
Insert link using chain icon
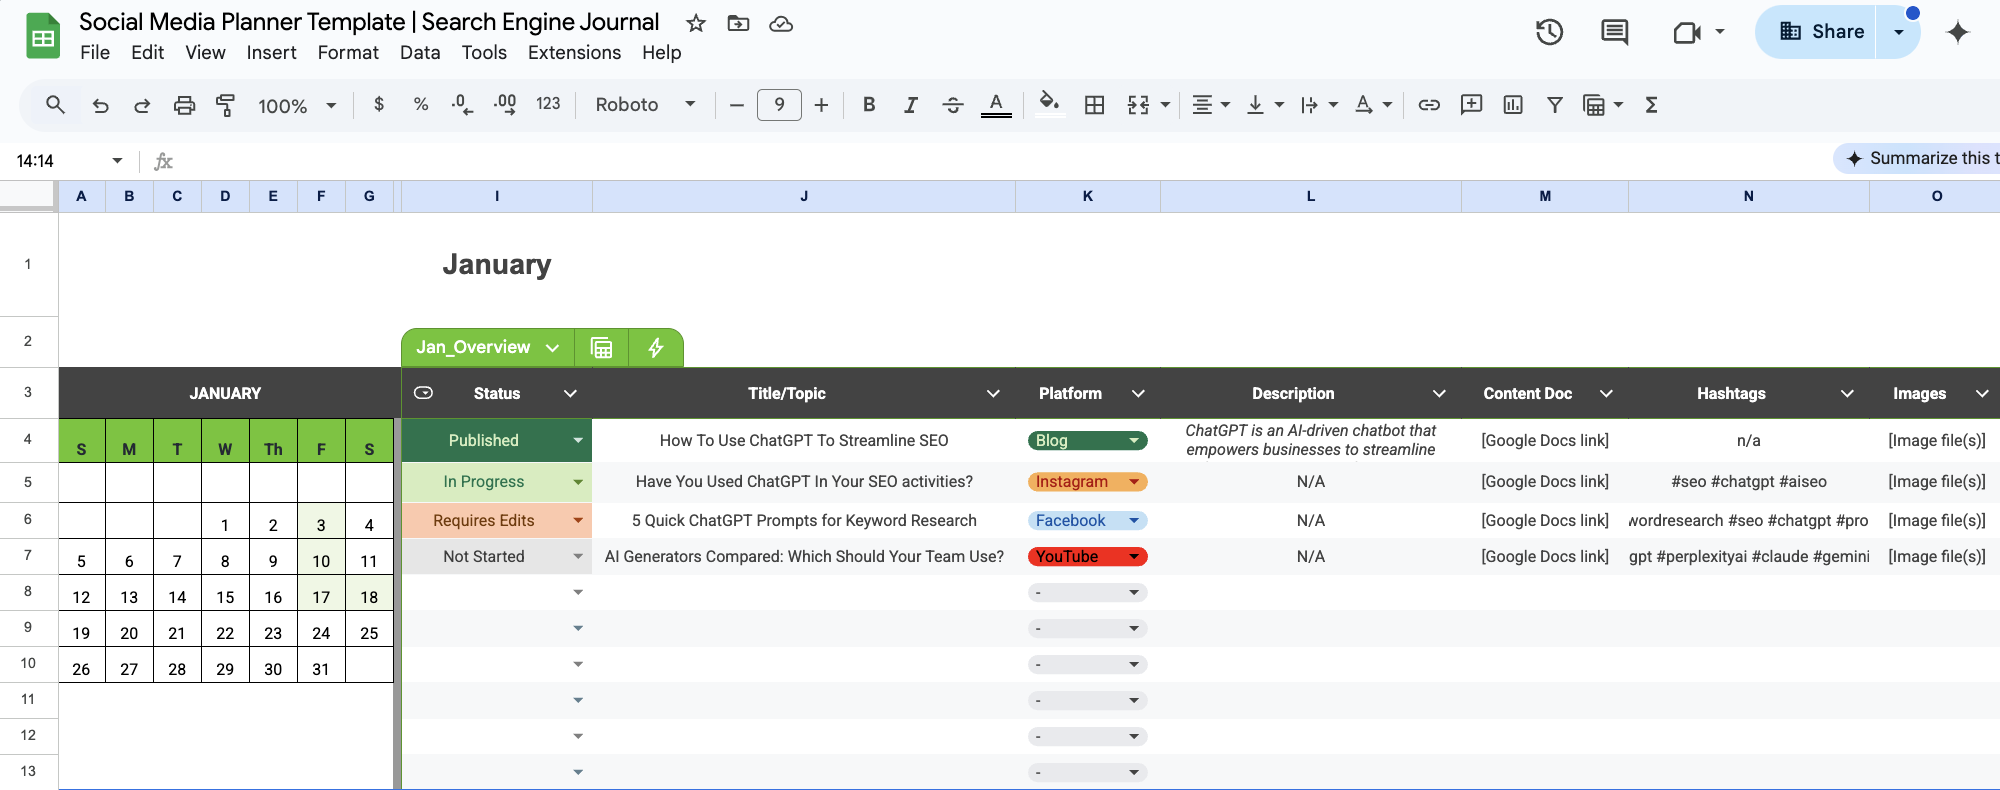[1429, 105]
